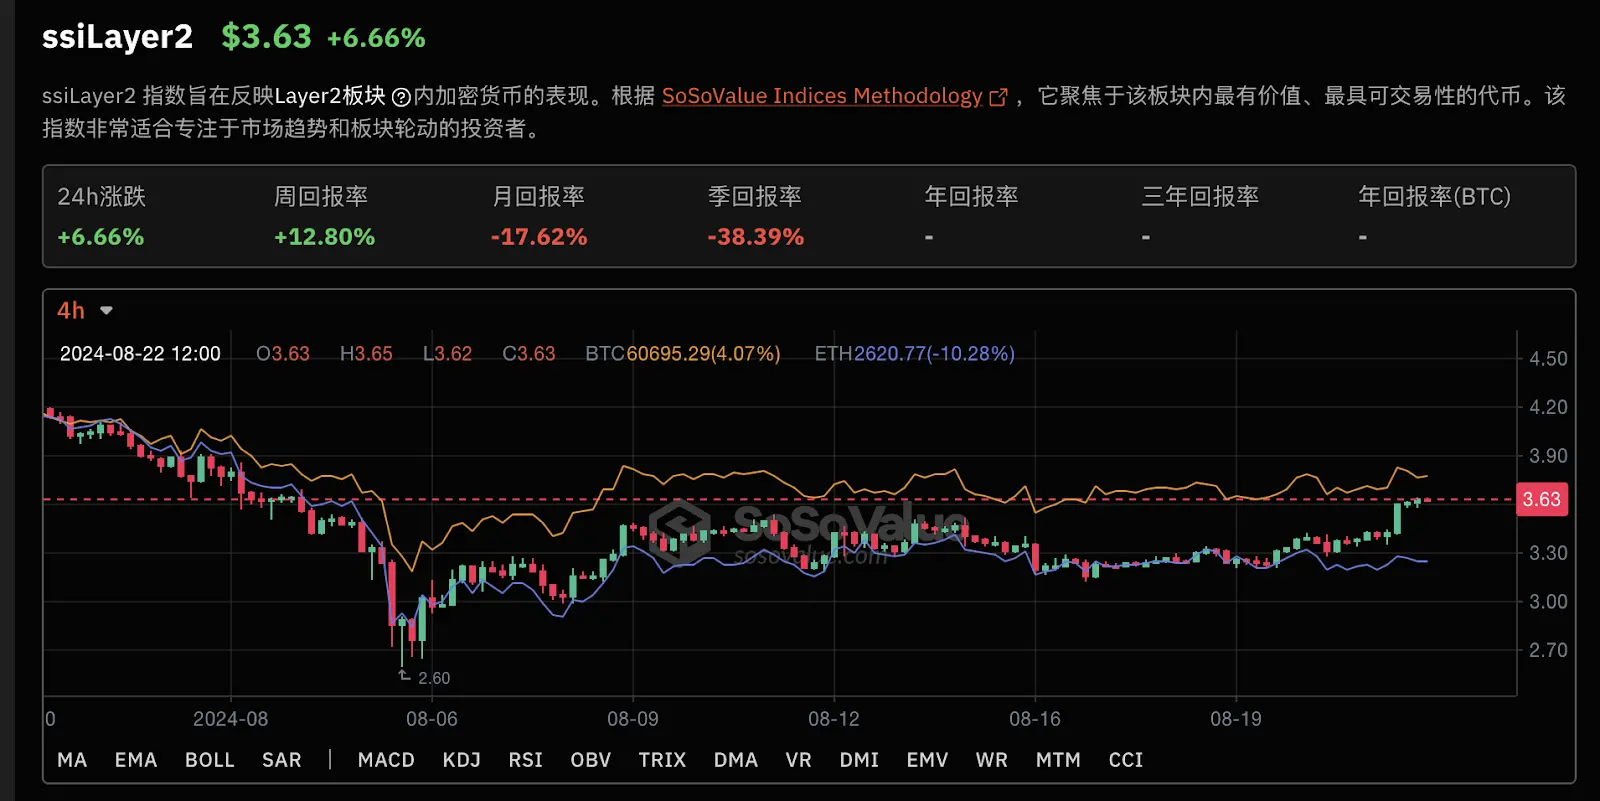Click the 年回报率(BTC) label
The image size is (1600, 801).
point(1434,196)
